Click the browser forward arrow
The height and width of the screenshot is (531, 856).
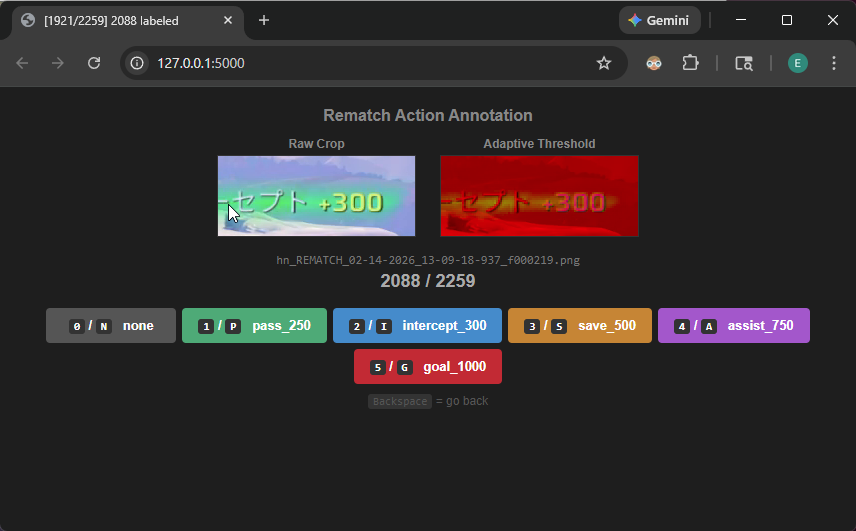click(58, 63)
